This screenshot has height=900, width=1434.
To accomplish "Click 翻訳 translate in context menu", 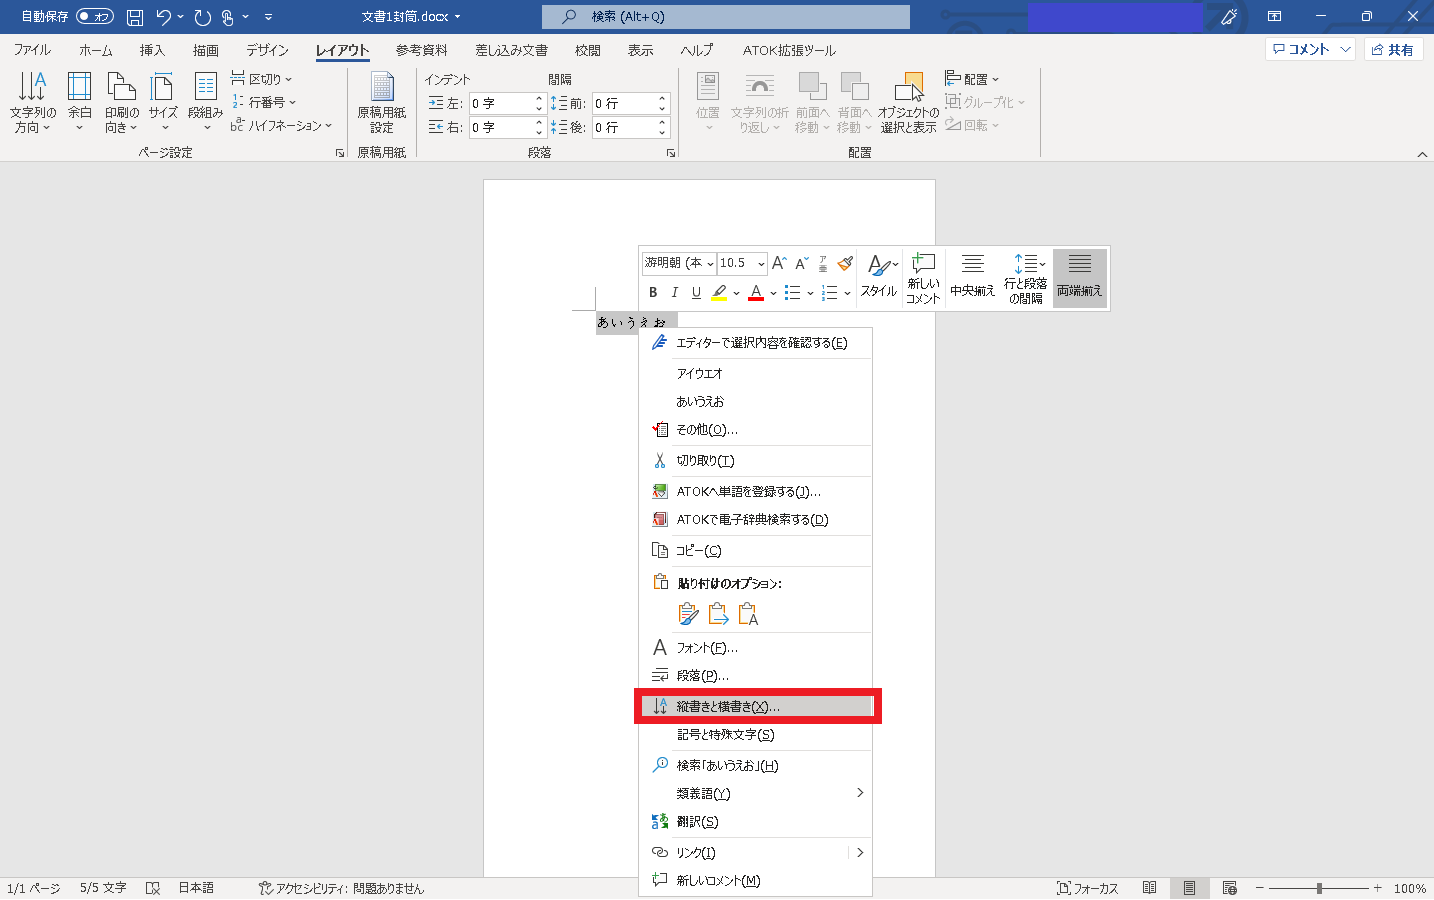I will (x=755, y=822).
